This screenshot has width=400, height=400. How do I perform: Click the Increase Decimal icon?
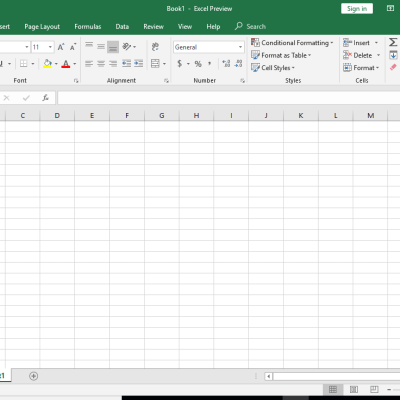pos(226,63)
